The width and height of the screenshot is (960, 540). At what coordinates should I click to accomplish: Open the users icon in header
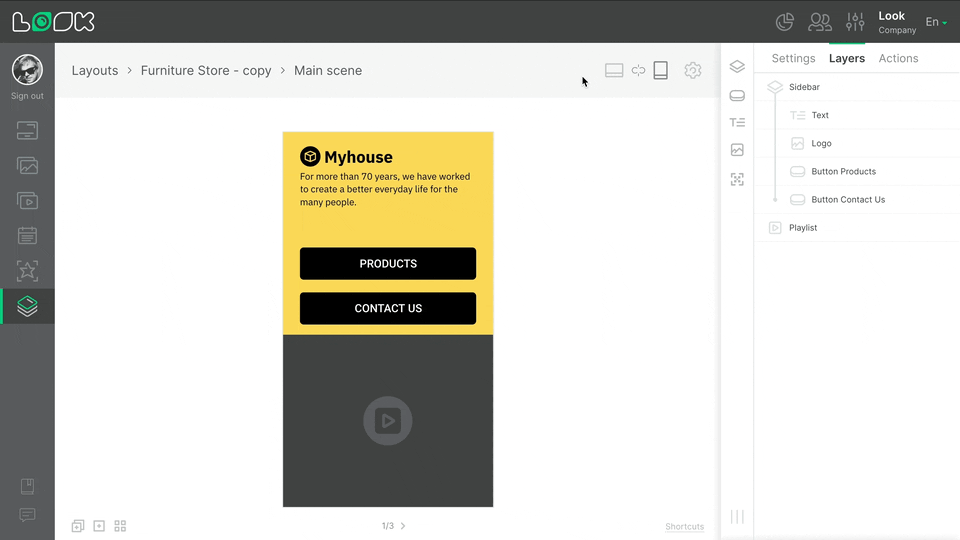pos(820,21)
